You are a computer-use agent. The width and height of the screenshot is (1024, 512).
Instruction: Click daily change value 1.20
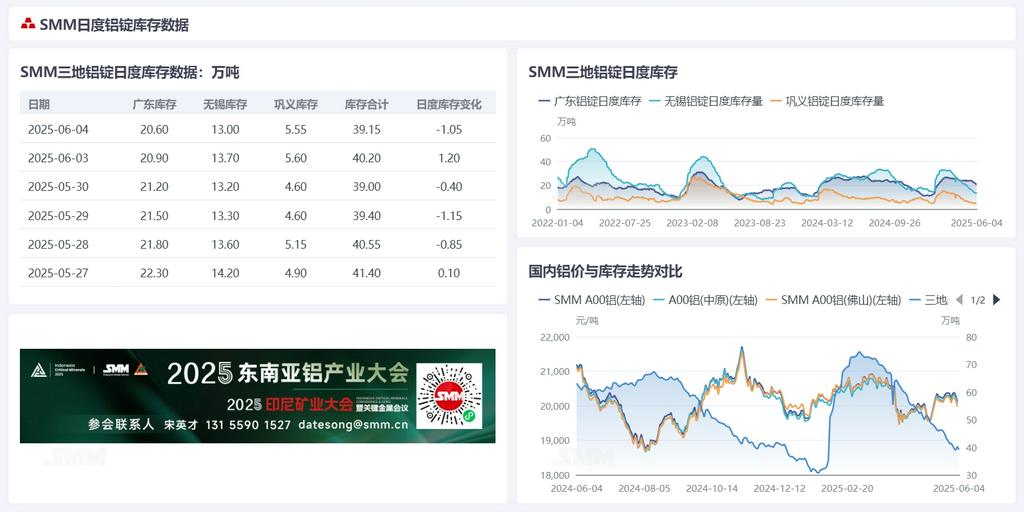449,158
